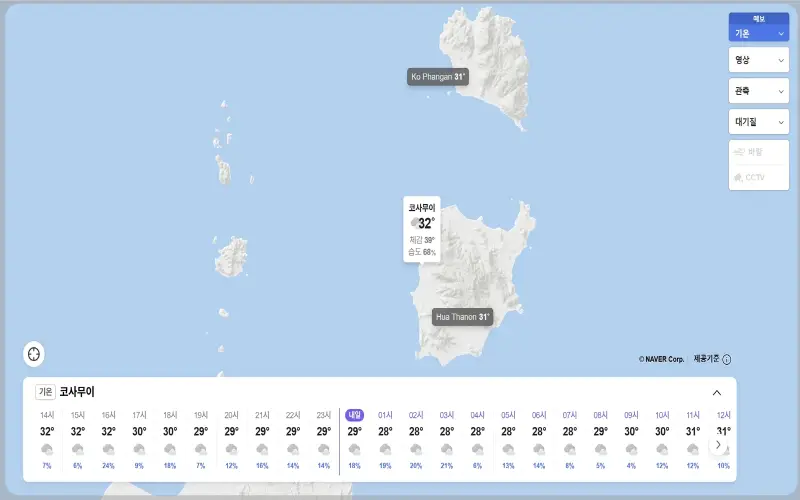Click the 체감 39° feels-like text
This screenshot has height=500, width=800.
(422, 240)
